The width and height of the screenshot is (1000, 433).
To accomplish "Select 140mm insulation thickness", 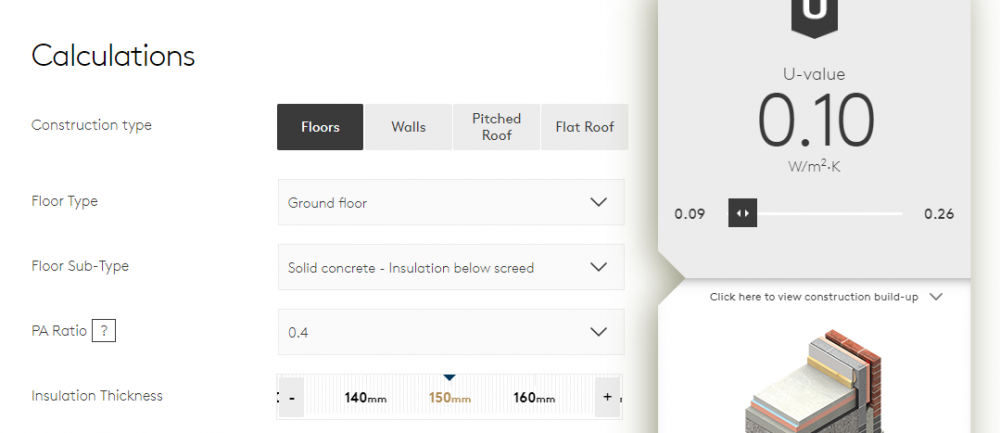I will click(365, 398).
